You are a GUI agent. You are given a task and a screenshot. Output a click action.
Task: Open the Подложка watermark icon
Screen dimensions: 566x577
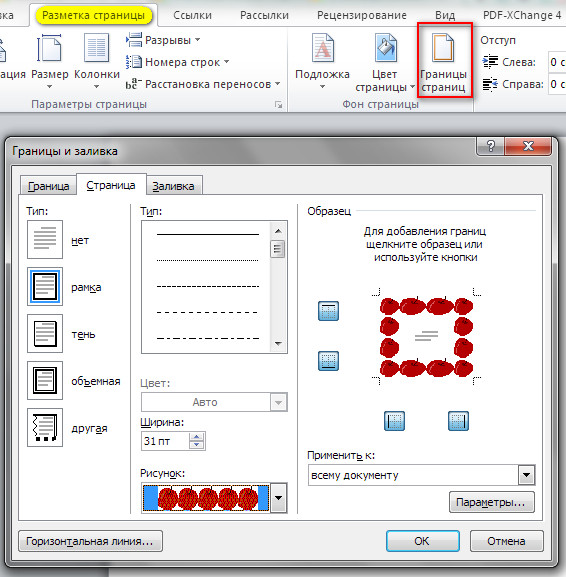pyautogui.click(x=323, y=47)
